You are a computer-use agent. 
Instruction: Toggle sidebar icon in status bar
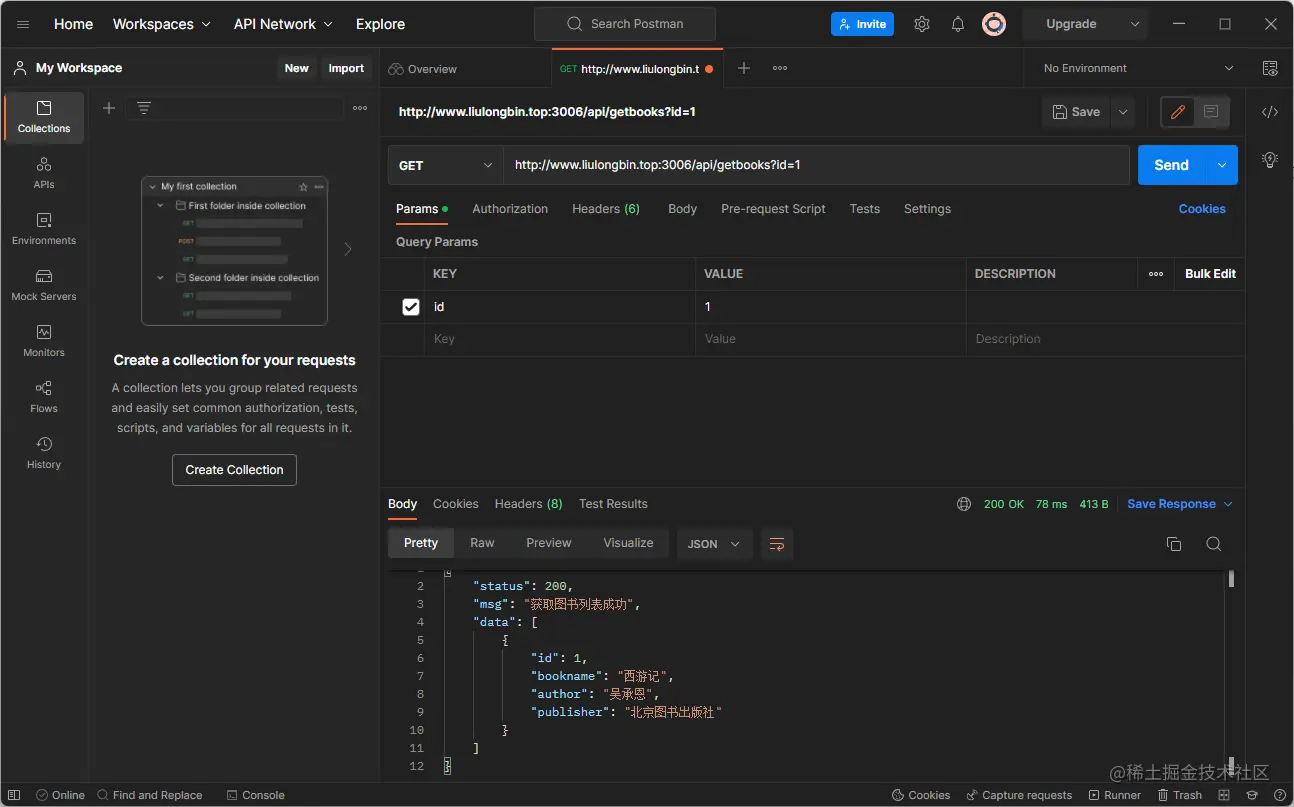(14, 795)
